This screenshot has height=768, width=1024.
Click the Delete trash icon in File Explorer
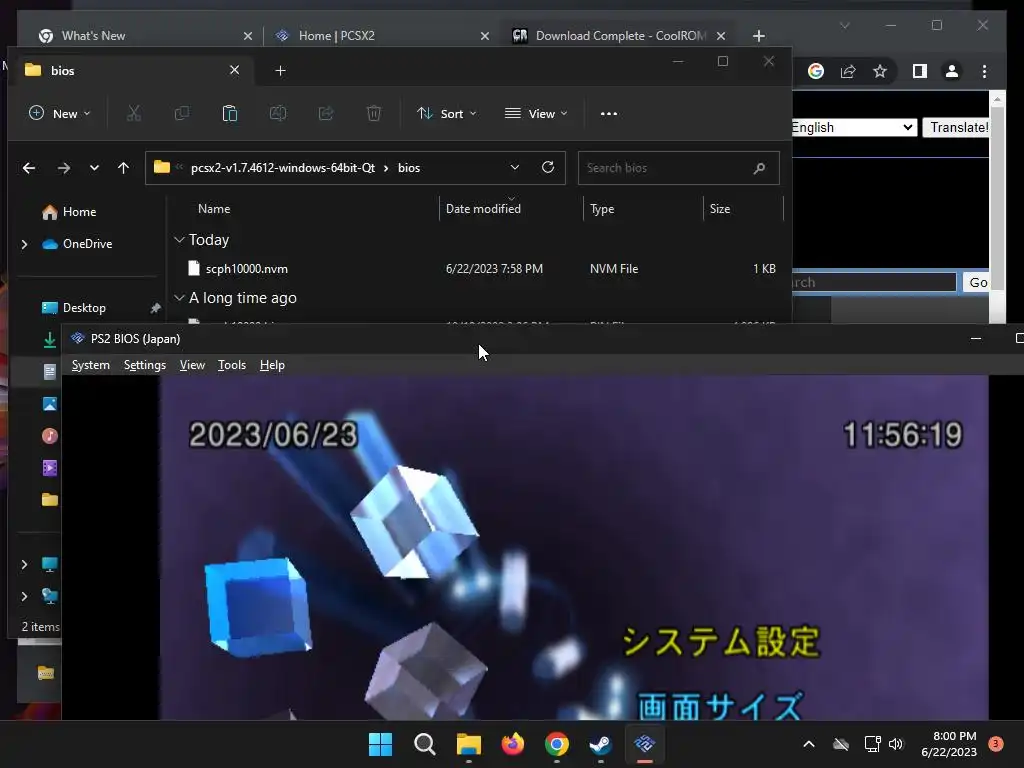tap(374, 114)
